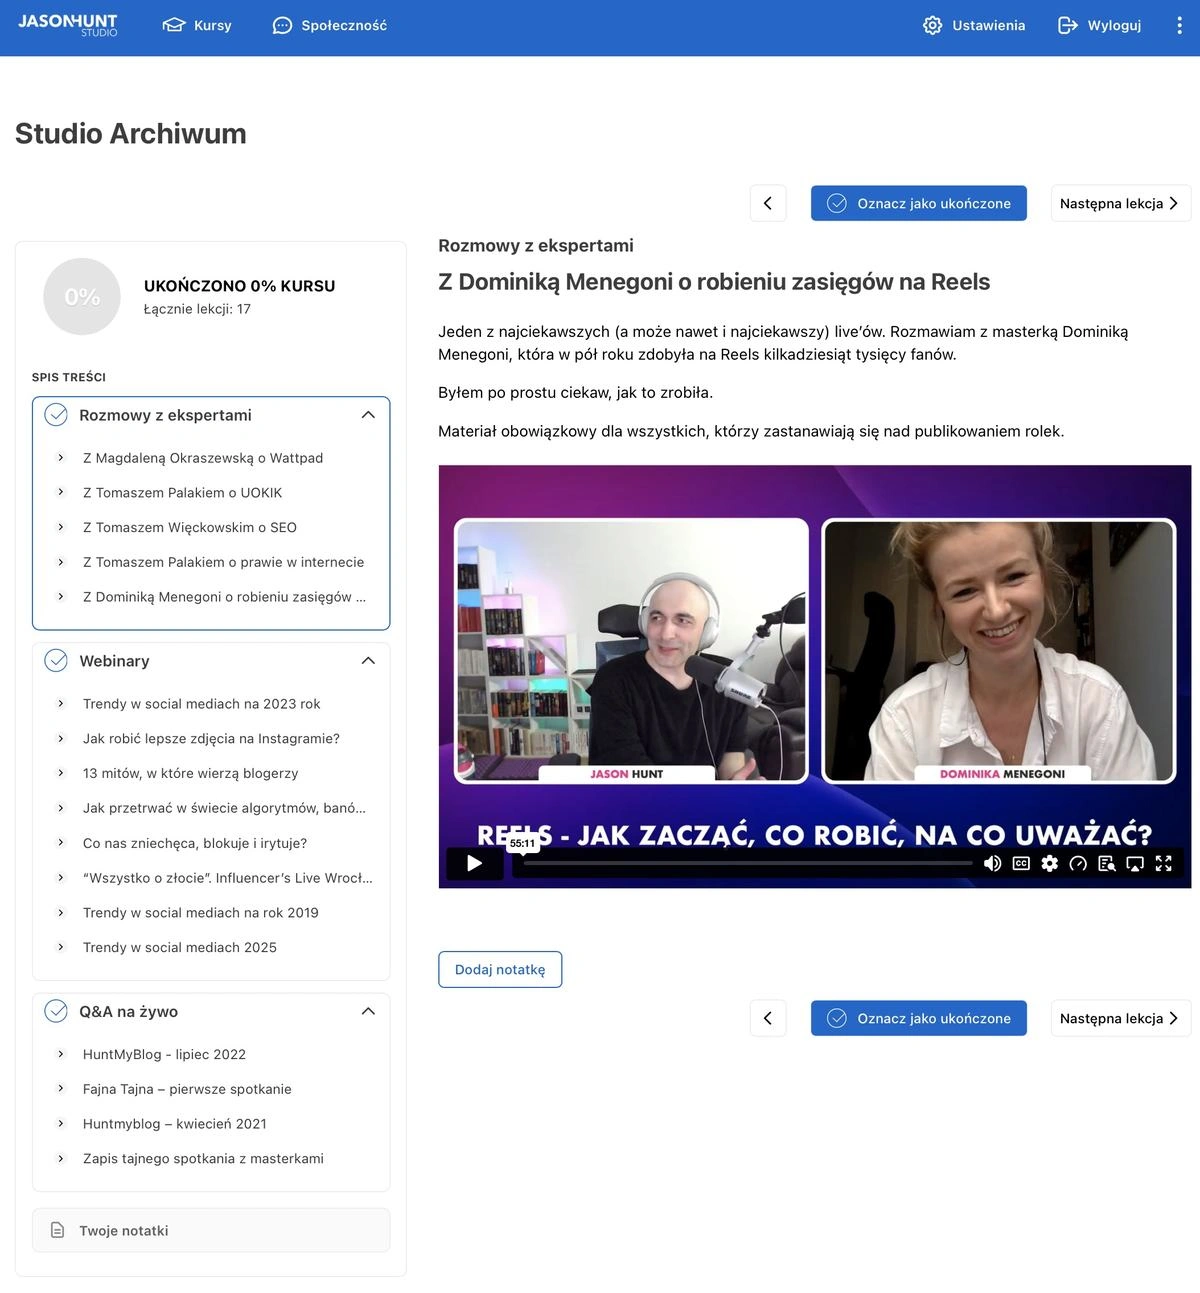The height and width of the screenshot is (1293, 1200).
Task: Click the graduation cap icon beside Kursy
Action: tap(174, 25)
